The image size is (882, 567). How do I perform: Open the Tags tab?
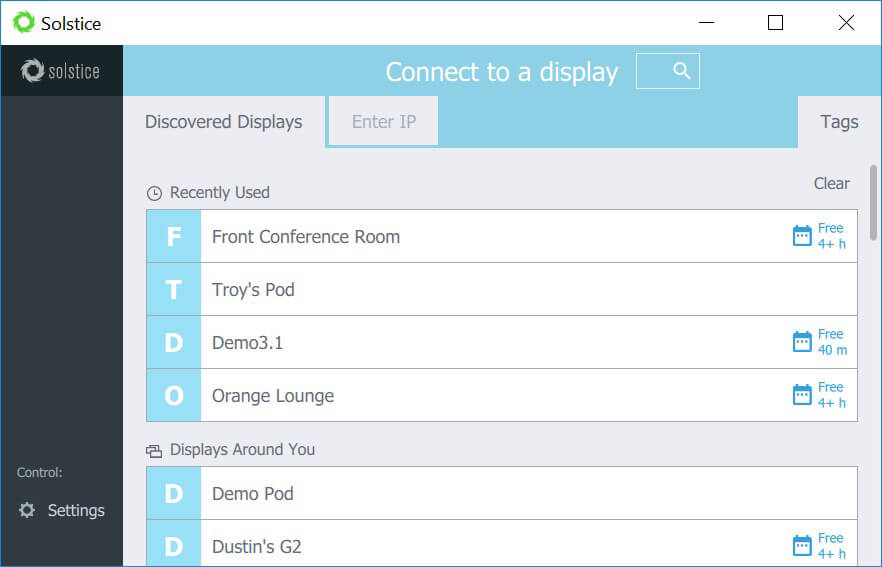tap(839, 122)
